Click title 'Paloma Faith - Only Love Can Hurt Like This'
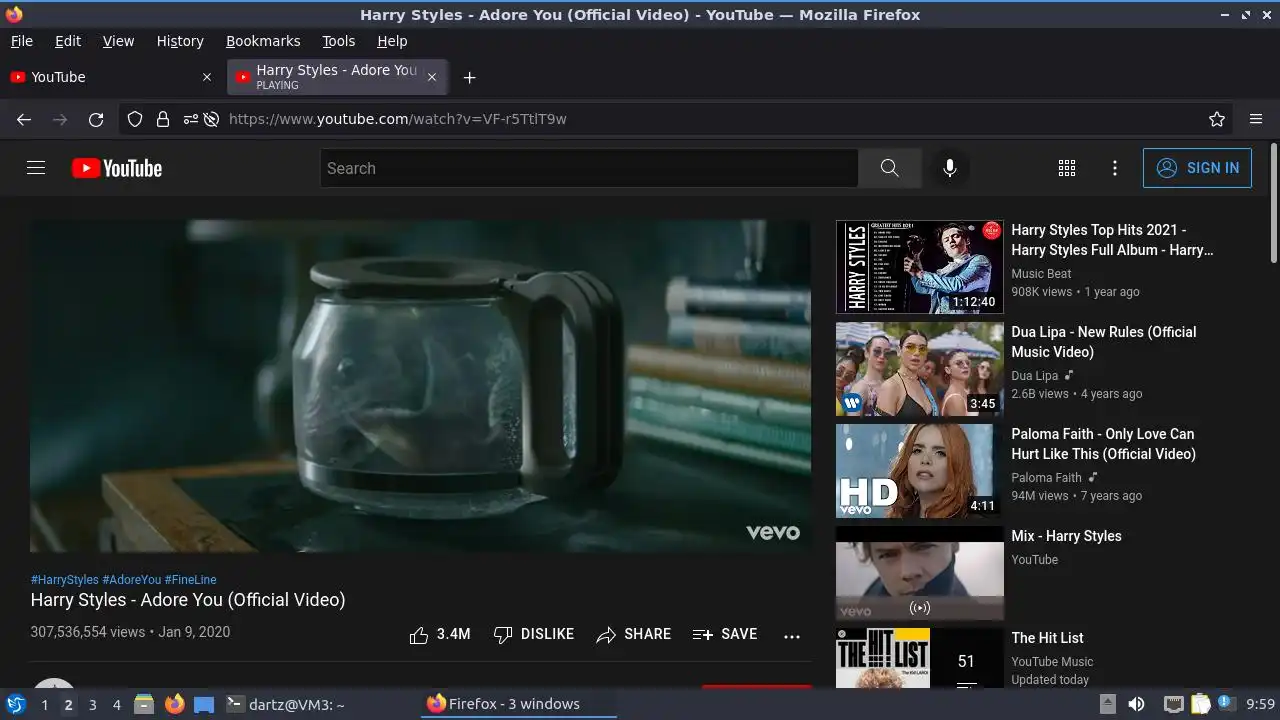This screenshot has height=720, width=1280. (1103, 444)
